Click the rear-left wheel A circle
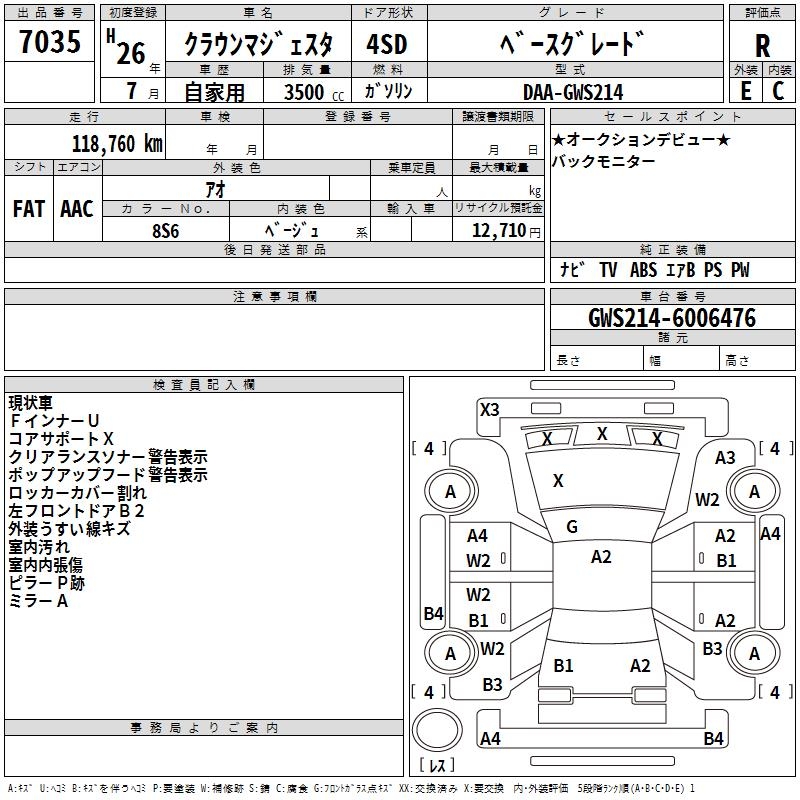800x800 pixels. [451, 654]
